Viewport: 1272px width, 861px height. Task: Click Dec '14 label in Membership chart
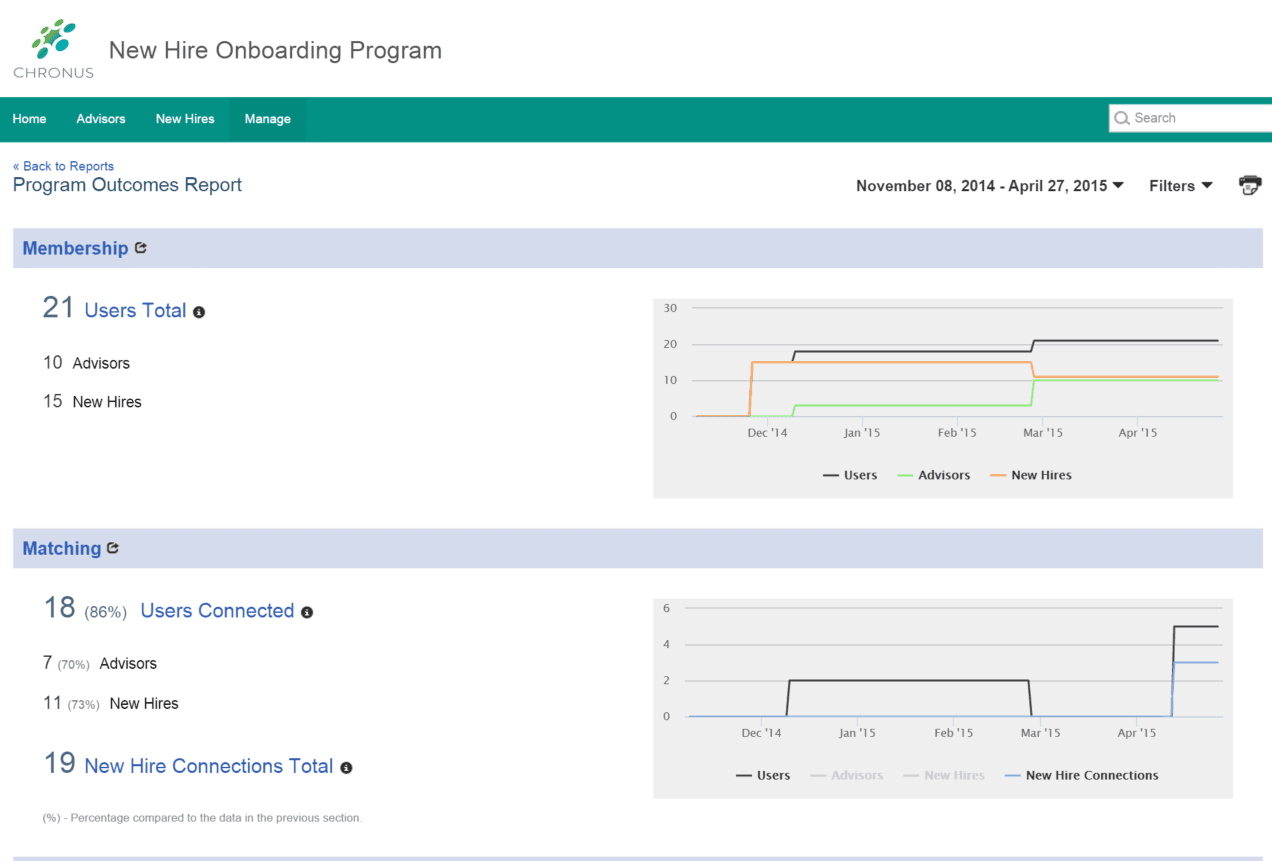point(767,433)
